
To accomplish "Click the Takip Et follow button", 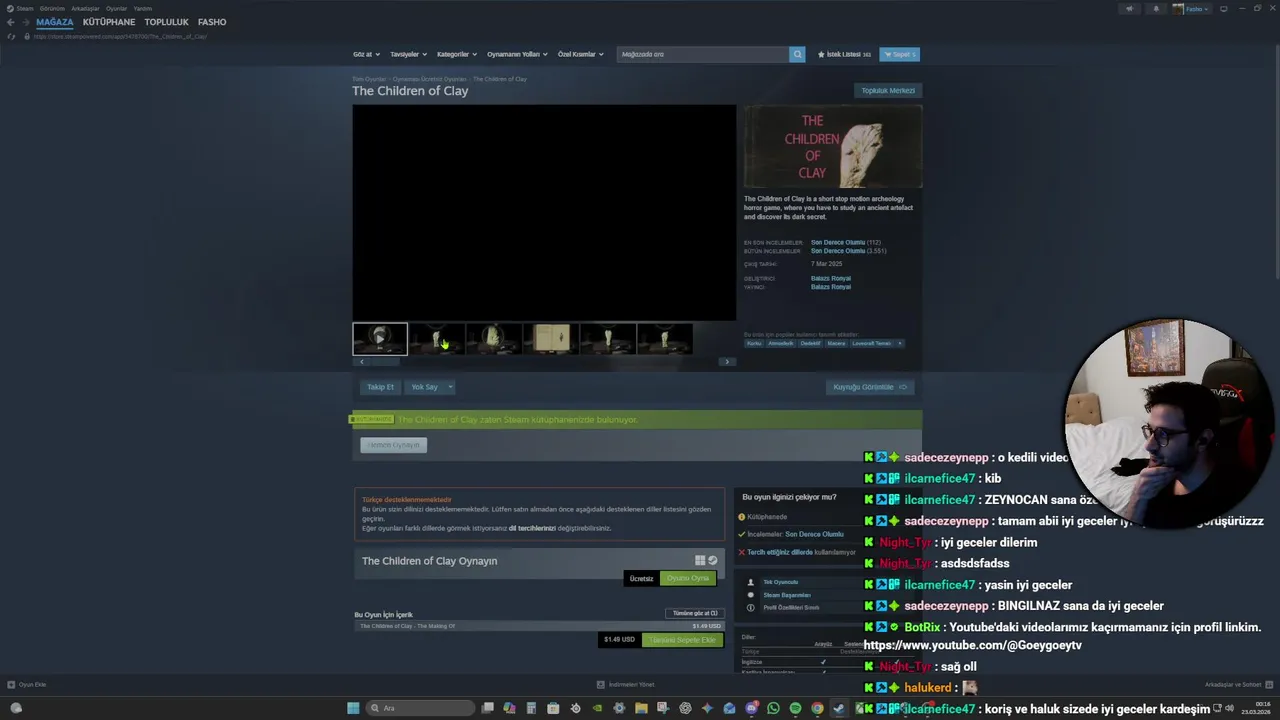I will coord(380,387).
